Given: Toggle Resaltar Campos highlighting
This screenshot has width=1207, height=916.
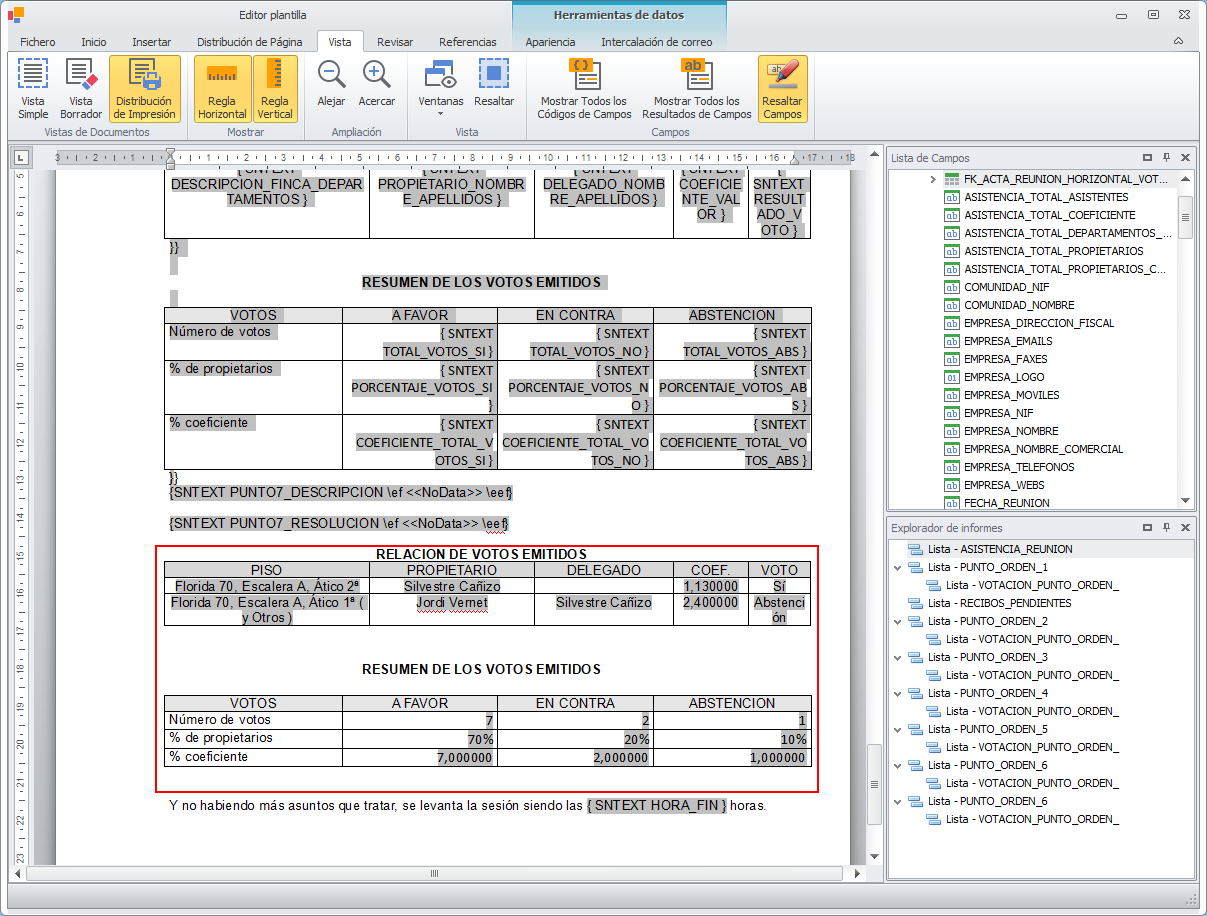Looking at the screenshot, I should tap(782, 88).
